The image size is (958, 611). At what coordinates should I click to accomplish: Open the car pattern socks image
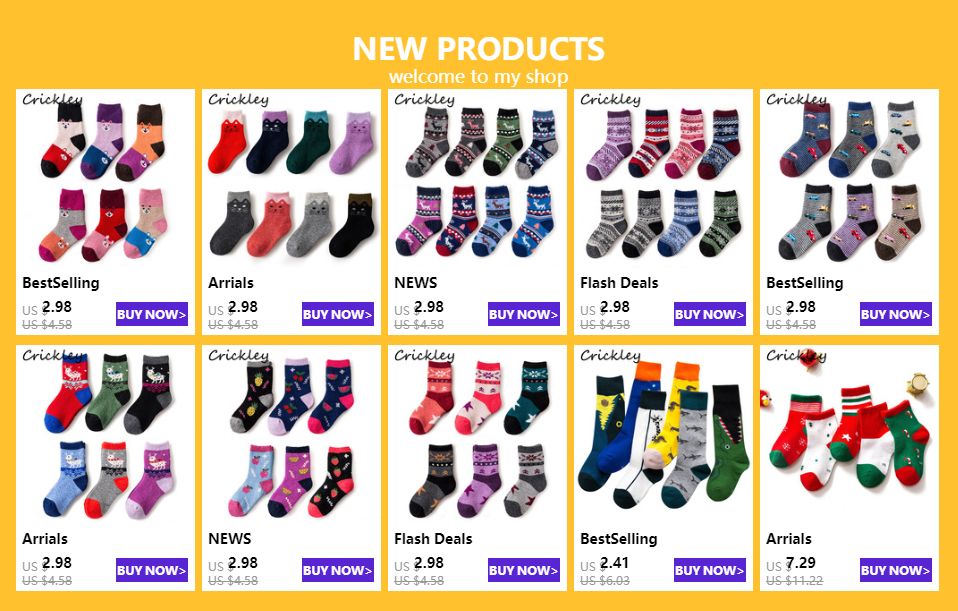click(x=849, y=179)
